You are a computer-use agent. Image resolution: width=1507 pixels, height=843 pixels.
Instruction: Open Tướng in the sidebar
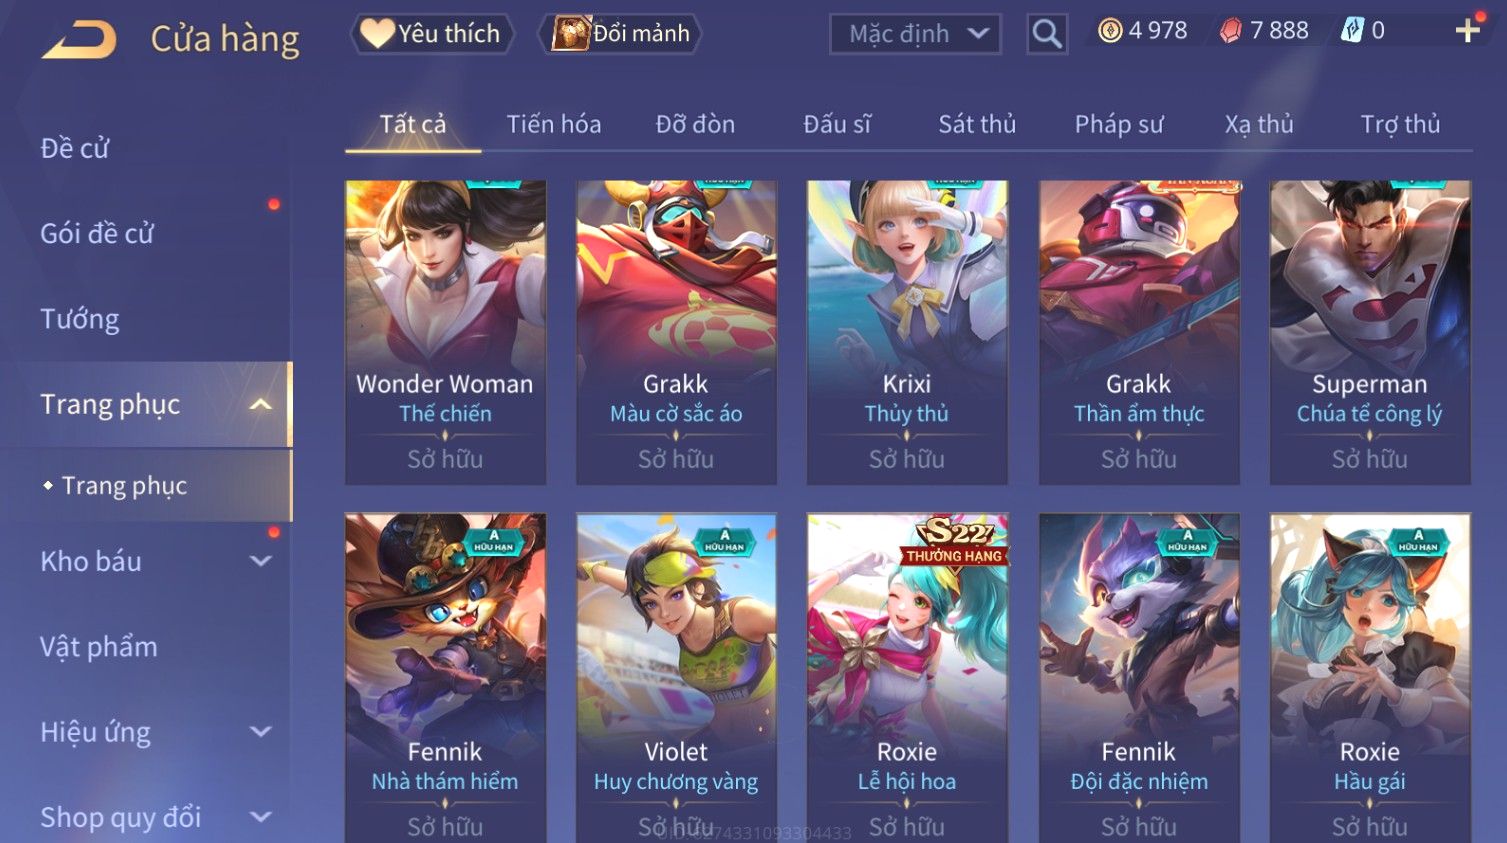80,319
